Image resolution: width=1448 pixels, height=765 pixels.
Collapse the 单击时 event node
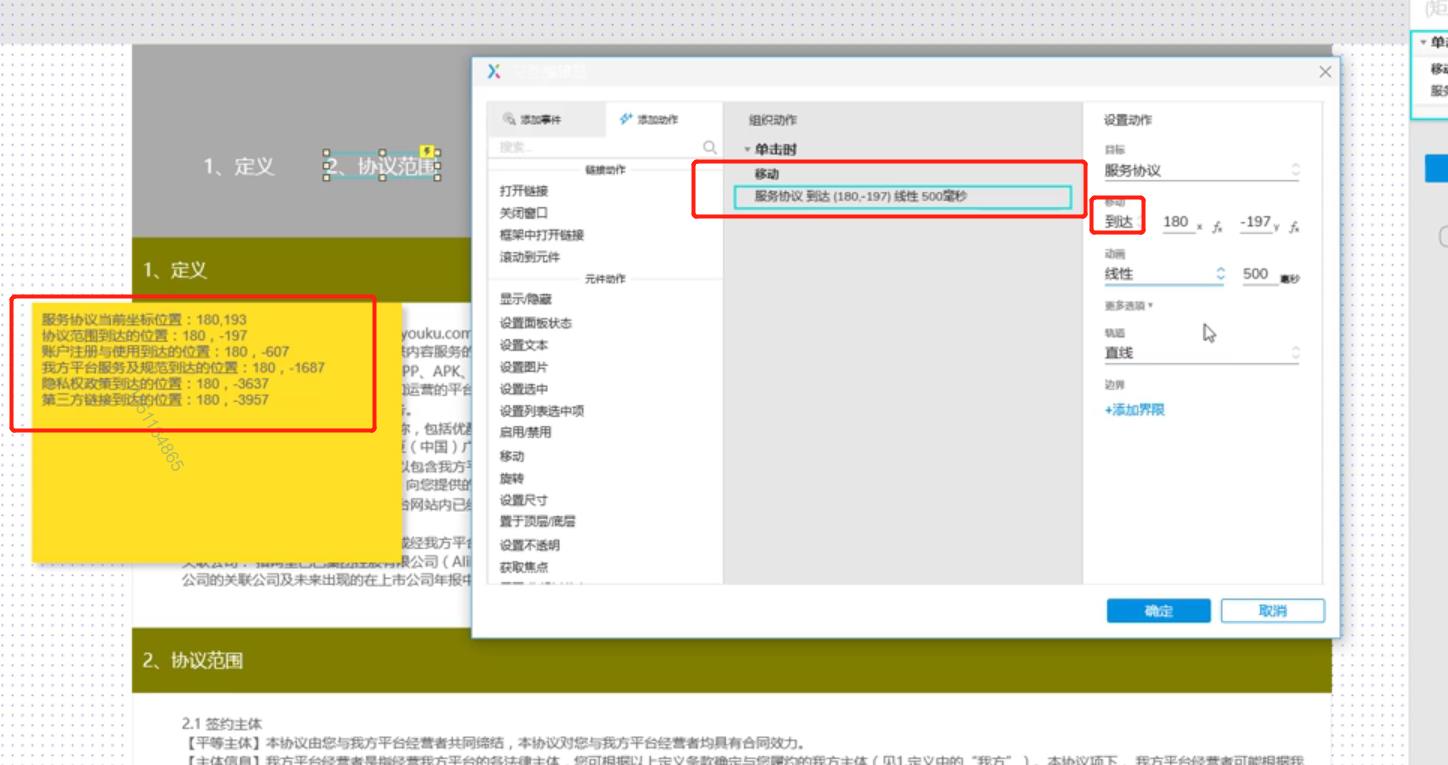tap(746, 150)
